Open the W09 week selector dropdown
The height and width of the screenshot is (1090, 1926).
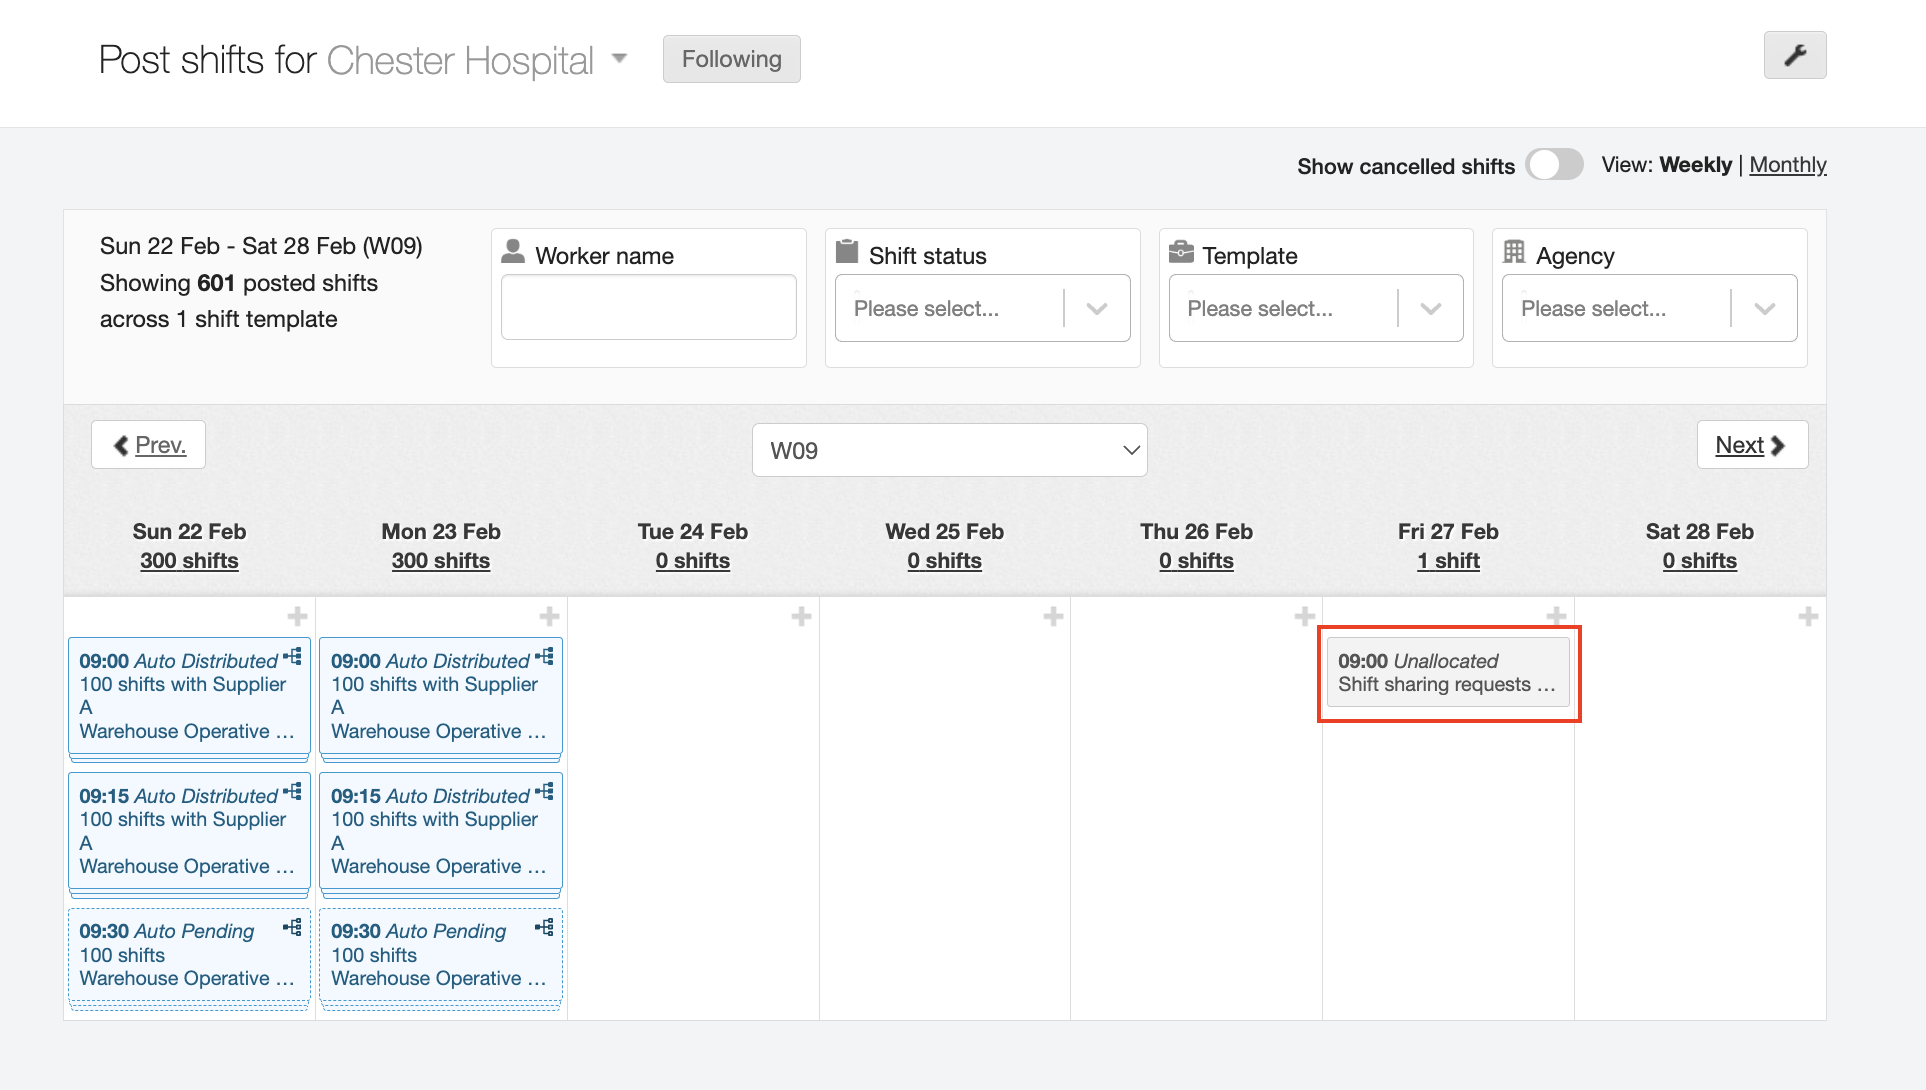948,450
